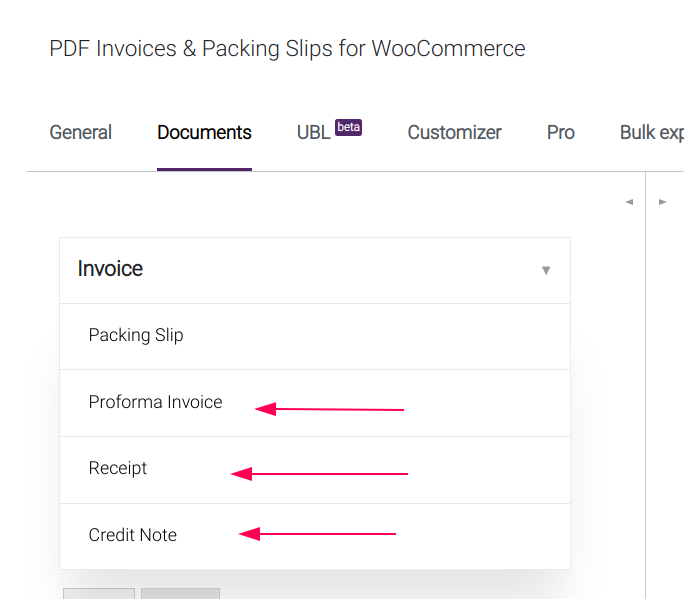Click the second button below the dropdown list
The width and height of the screenshot is (684, 599).
coord(180,593)
